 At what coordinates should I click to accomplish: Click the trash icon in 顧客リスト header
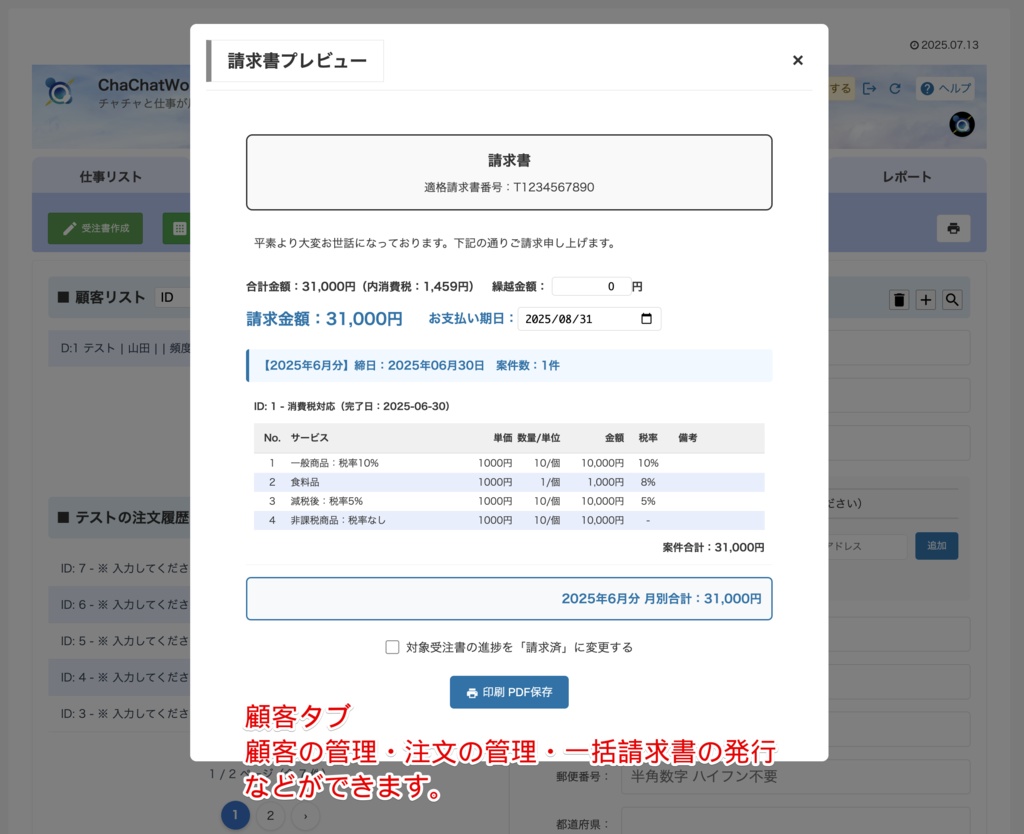click(x=899, y=298)
